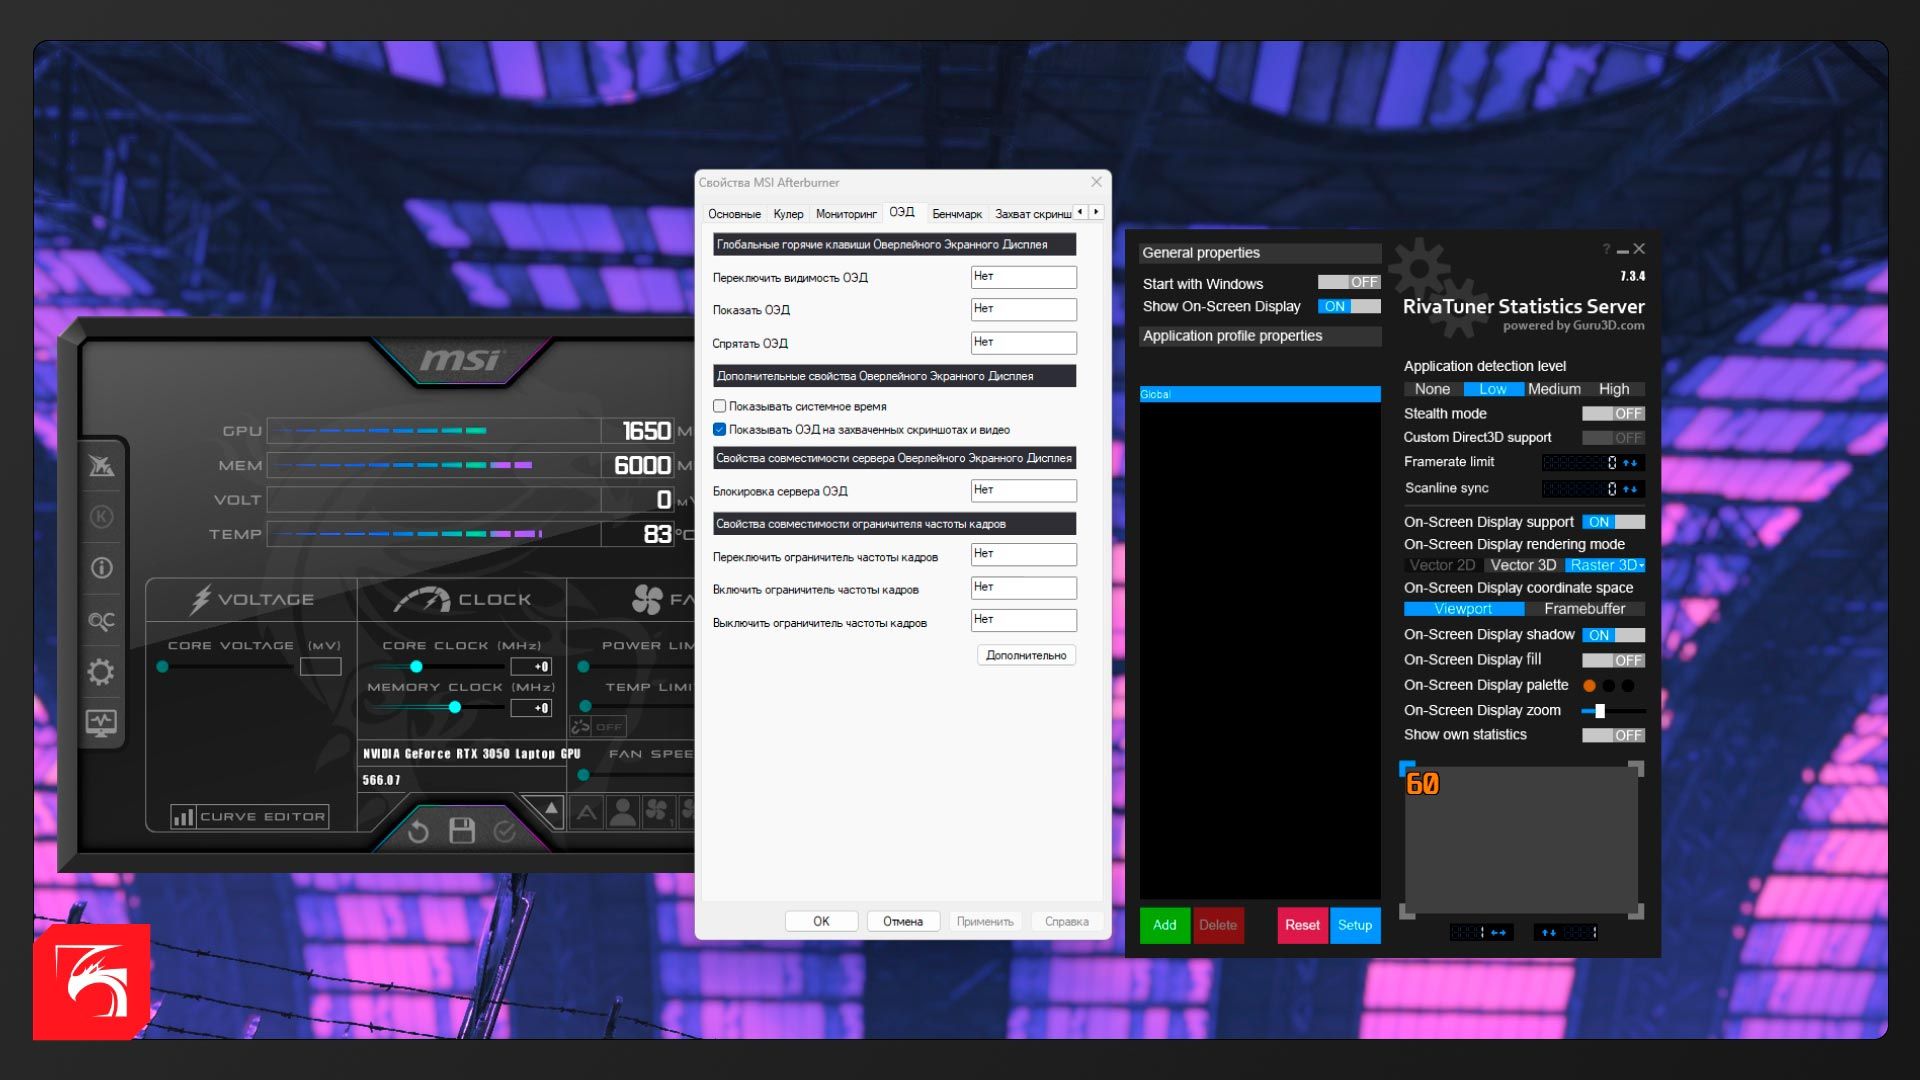
Task: Enable the Показывать системное время checkbox
Action: 719,406
